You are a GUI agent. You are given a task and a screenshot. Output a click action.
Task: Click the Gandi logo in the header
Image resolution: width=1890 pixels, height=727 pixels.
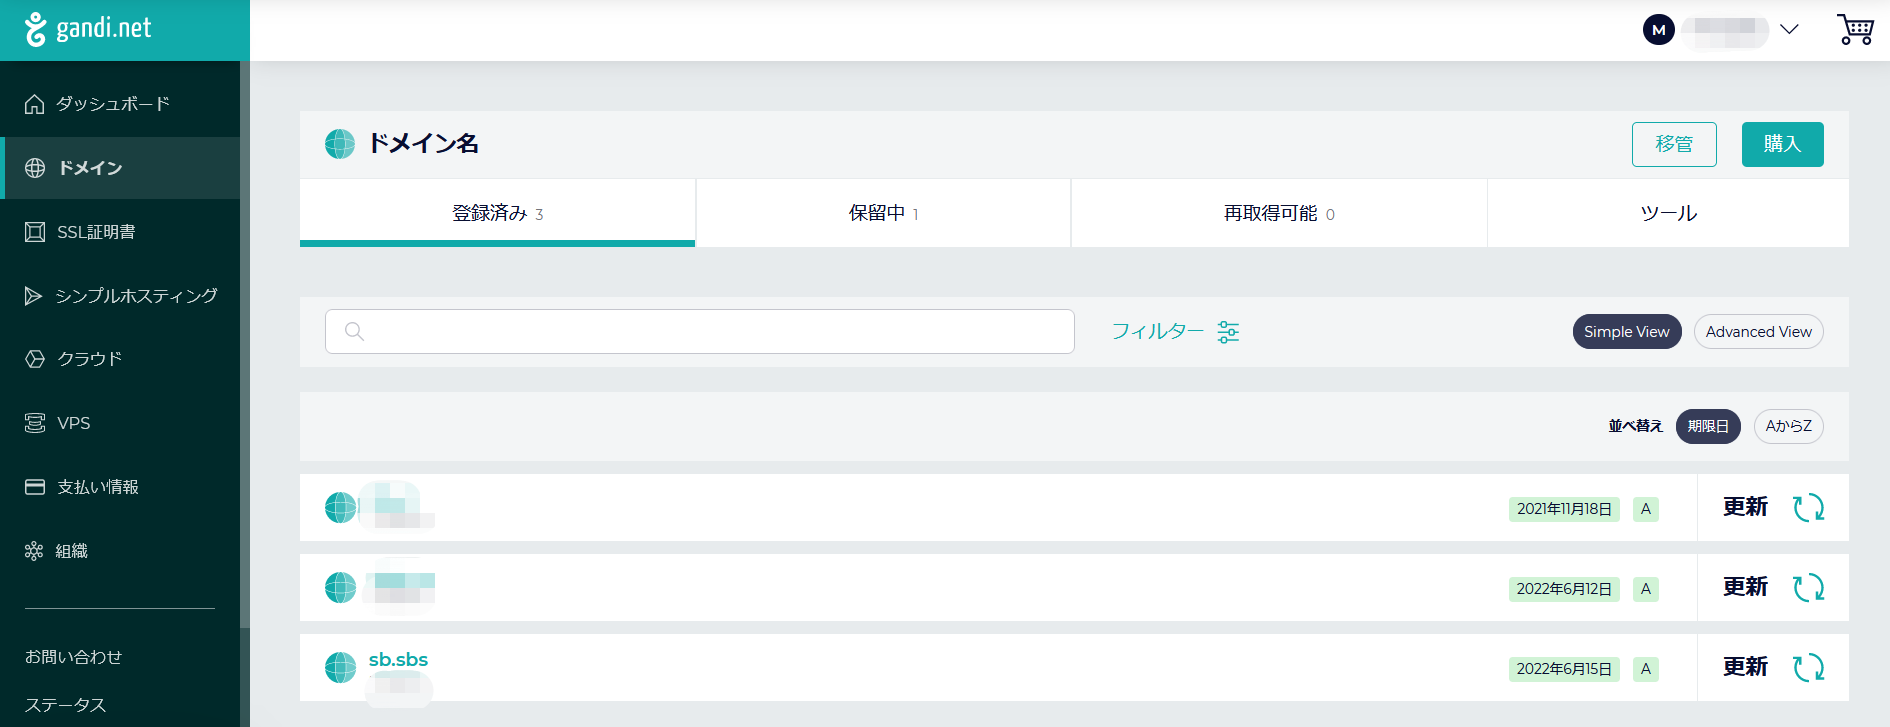[89, 29]
